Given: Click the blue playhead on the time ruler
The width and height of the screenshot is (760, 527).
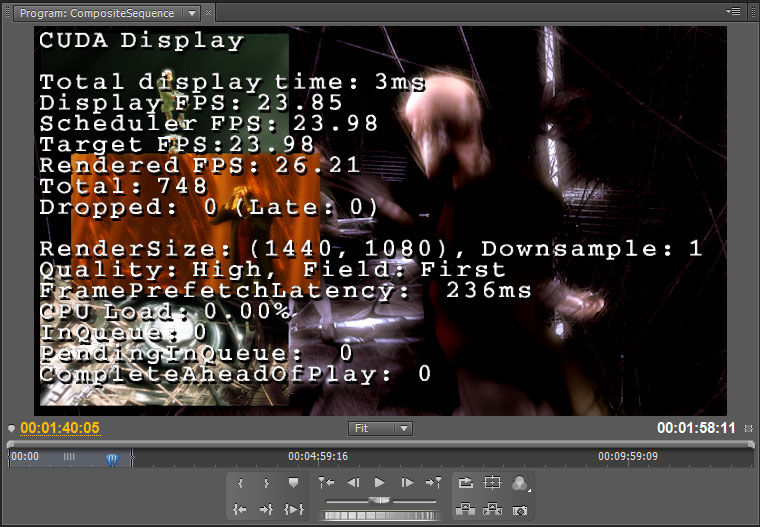Looking at the screenshot, I should click(x=112, y=460).
